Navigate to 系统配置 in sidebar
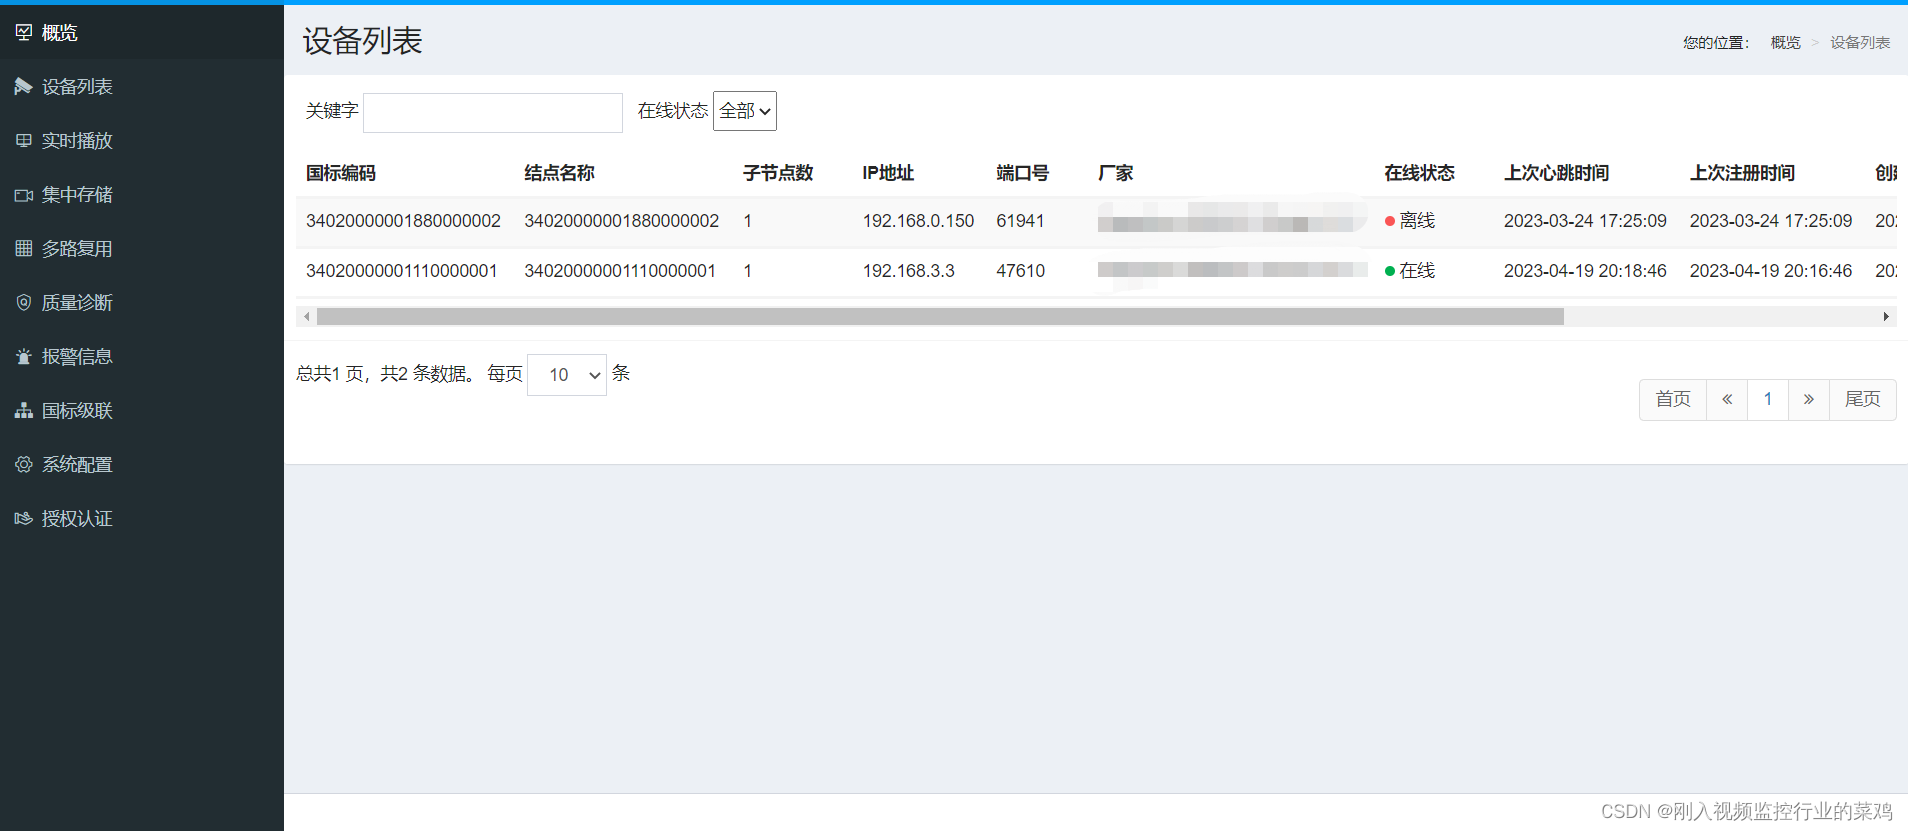 click(142, 465)
